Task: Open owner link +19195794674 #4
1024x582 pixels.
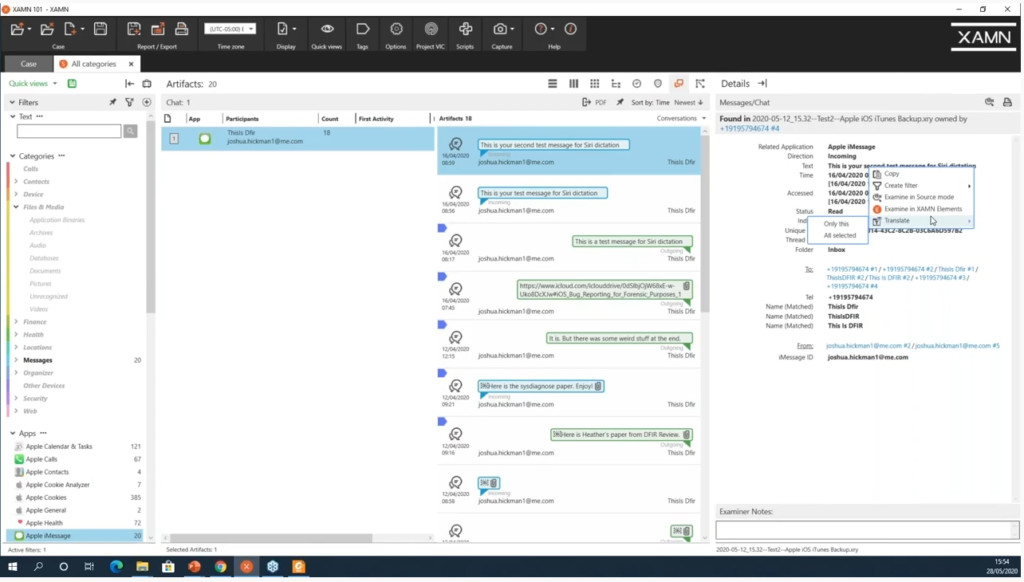Action: [x=749, y=129]
